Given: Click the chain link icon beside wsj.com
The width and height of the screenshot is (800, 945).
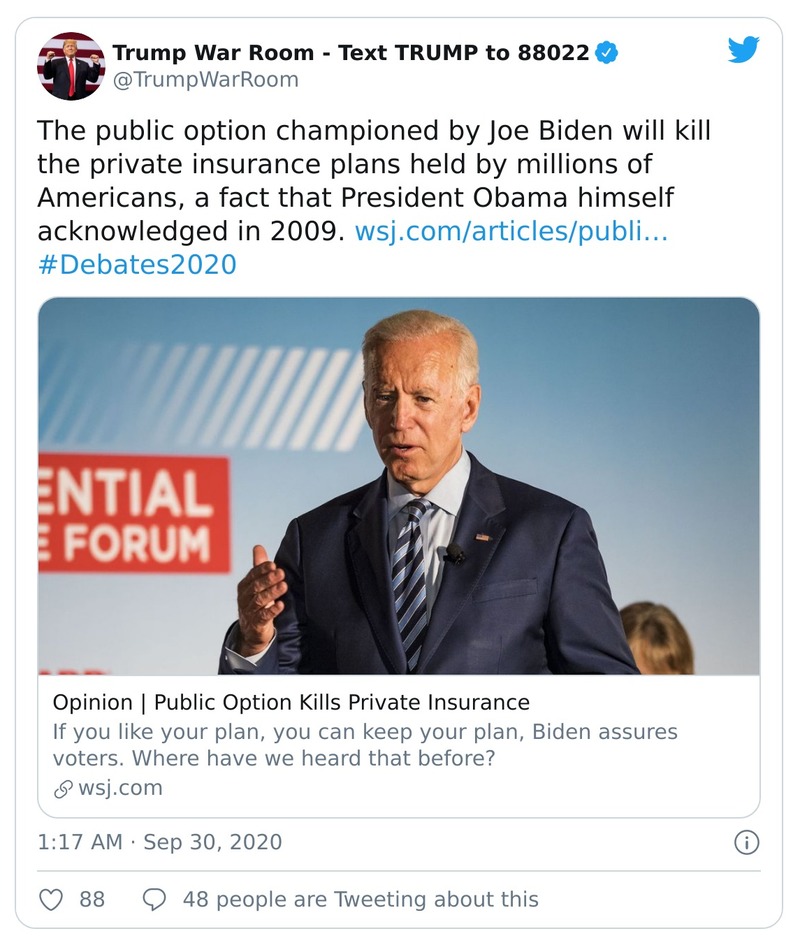Looking at the screenshot, I should 62,788.
